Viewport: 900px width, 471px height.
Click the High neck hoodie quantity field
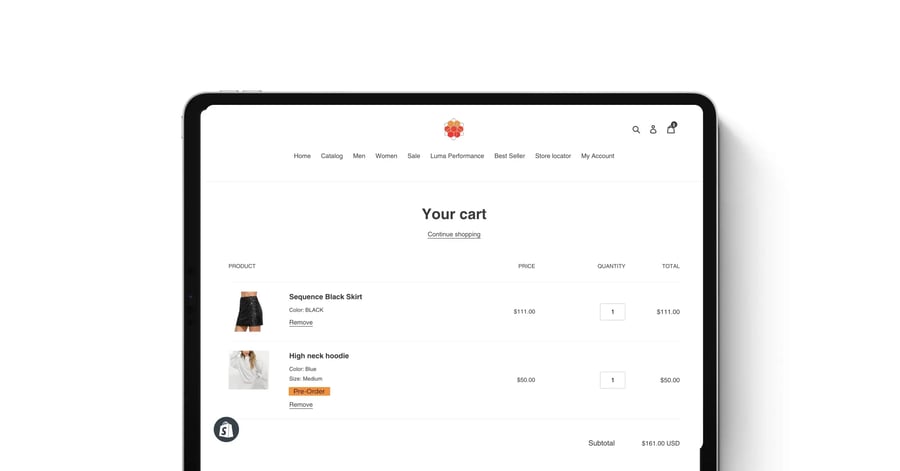pos(612,380)
